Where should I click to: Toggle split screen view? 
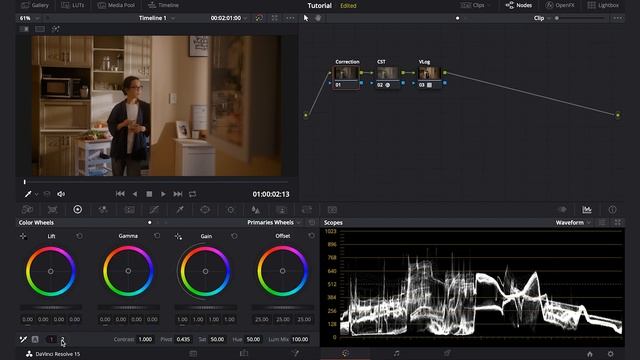40,29
